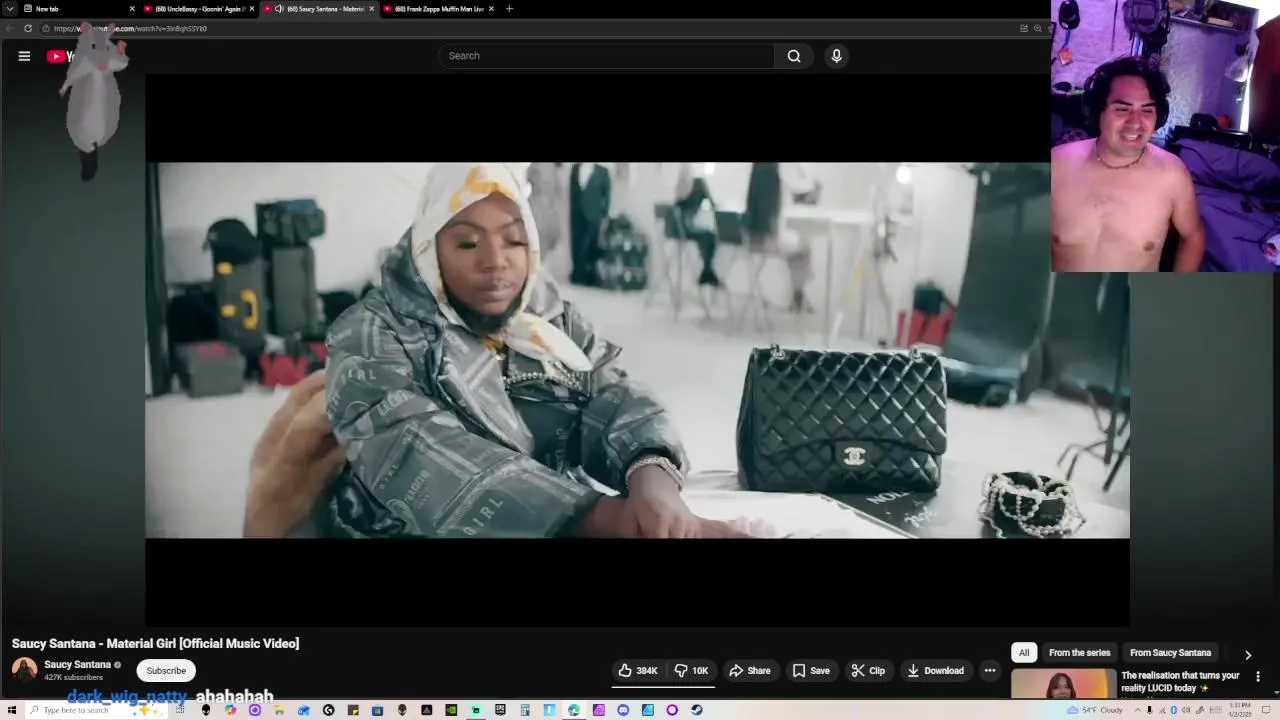Open the LUCID recommended video thumbnail
The height and width of the screenshot is (720, 1280).
pyautogui.click(x=1063, y=685)
